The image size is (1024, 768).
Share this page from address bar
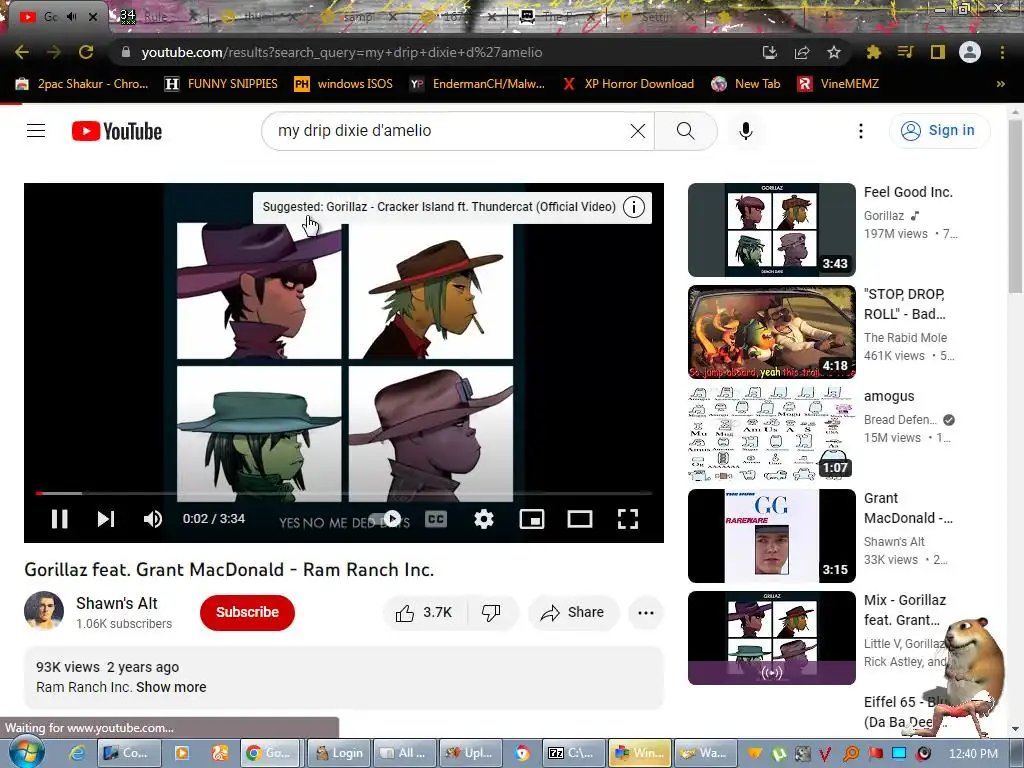coord(802,52)
